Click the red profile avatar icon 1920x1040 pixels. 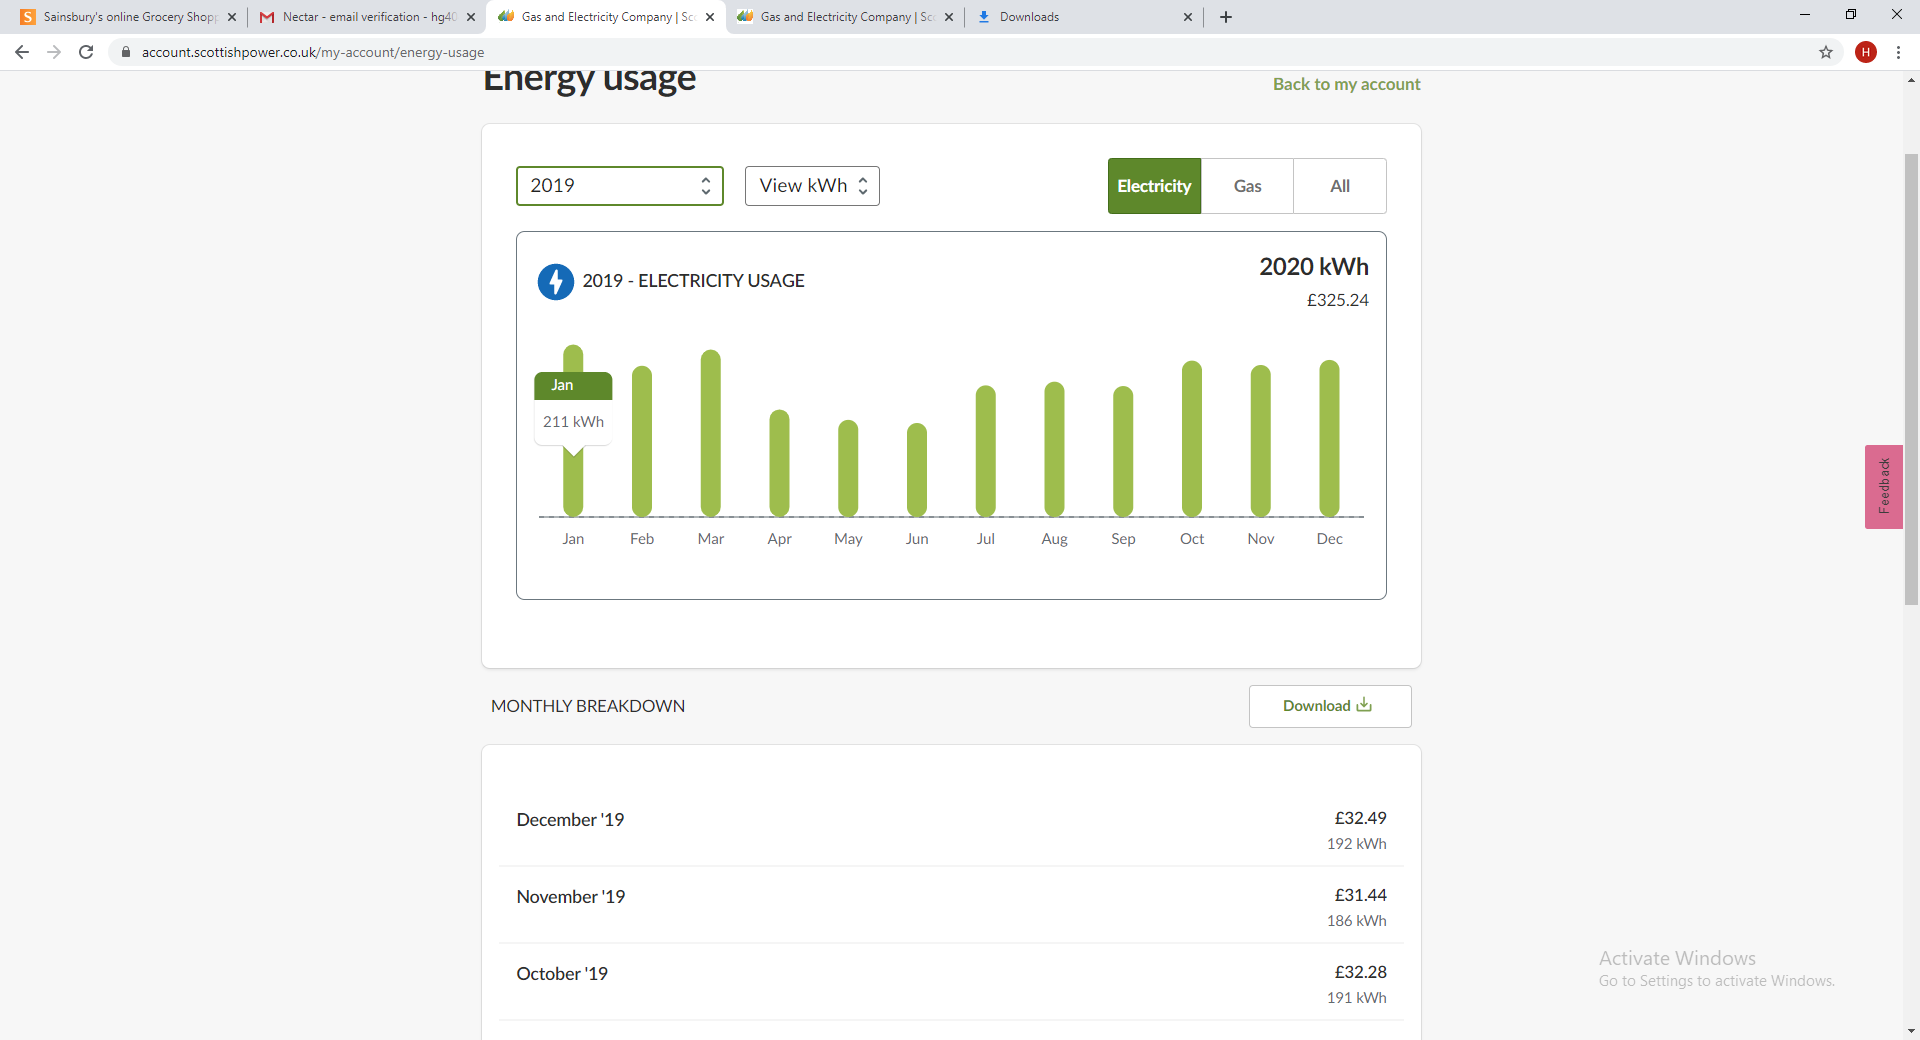[1866, 52]
